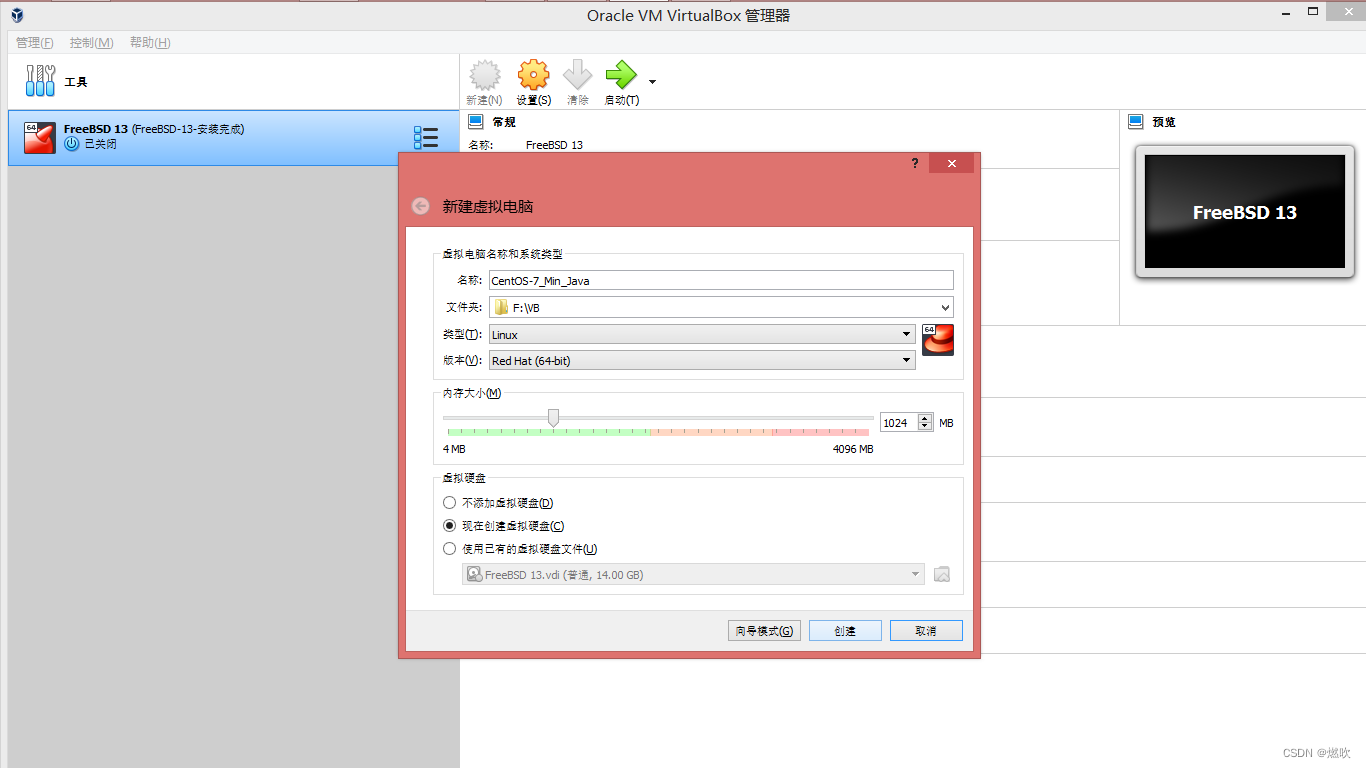Increase memory with spinner up arrow
The image size is (1366, 768).
pos(925,419)
